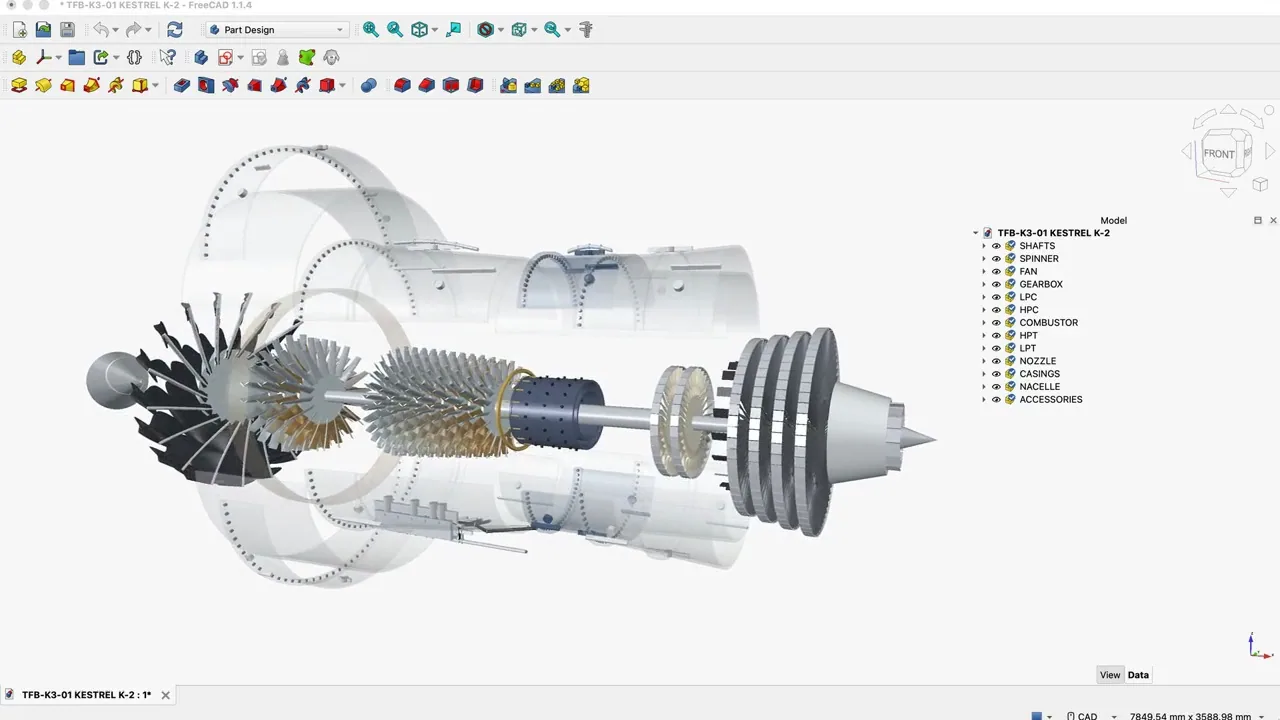Switch to the Data property tab
This screenshot has width=1280, height=720.
(1138, 675)
